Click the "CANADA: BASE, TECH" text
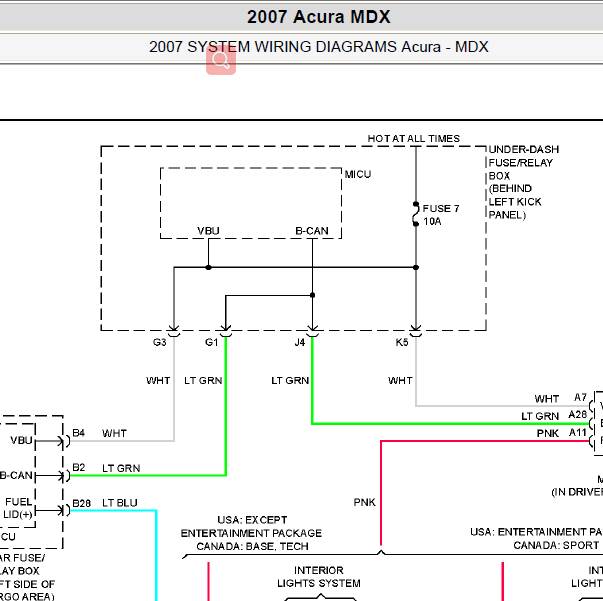 pos(252,546)
